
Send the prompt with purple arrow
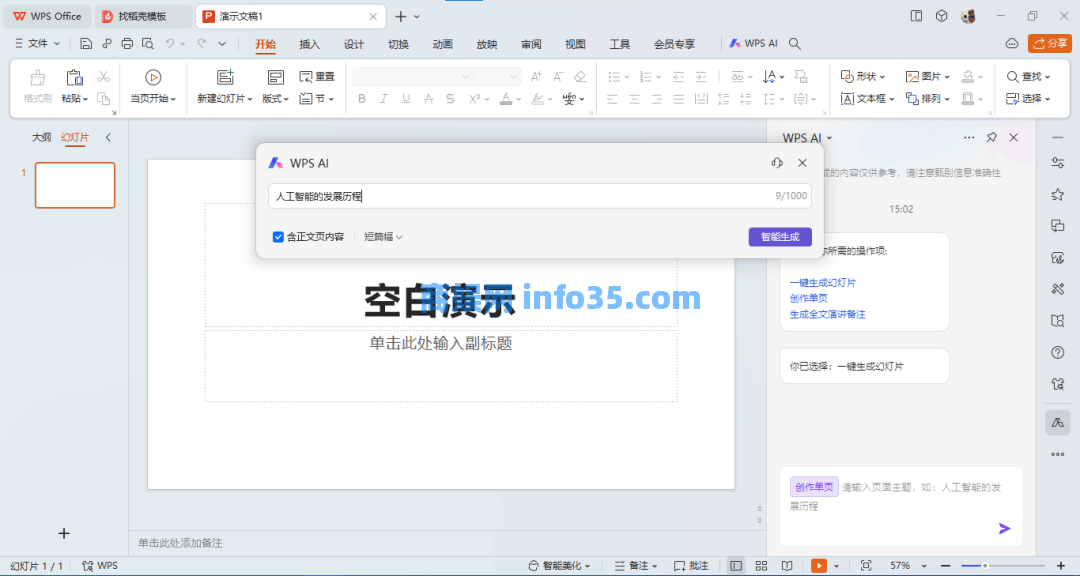click(x=1004, y=528)
